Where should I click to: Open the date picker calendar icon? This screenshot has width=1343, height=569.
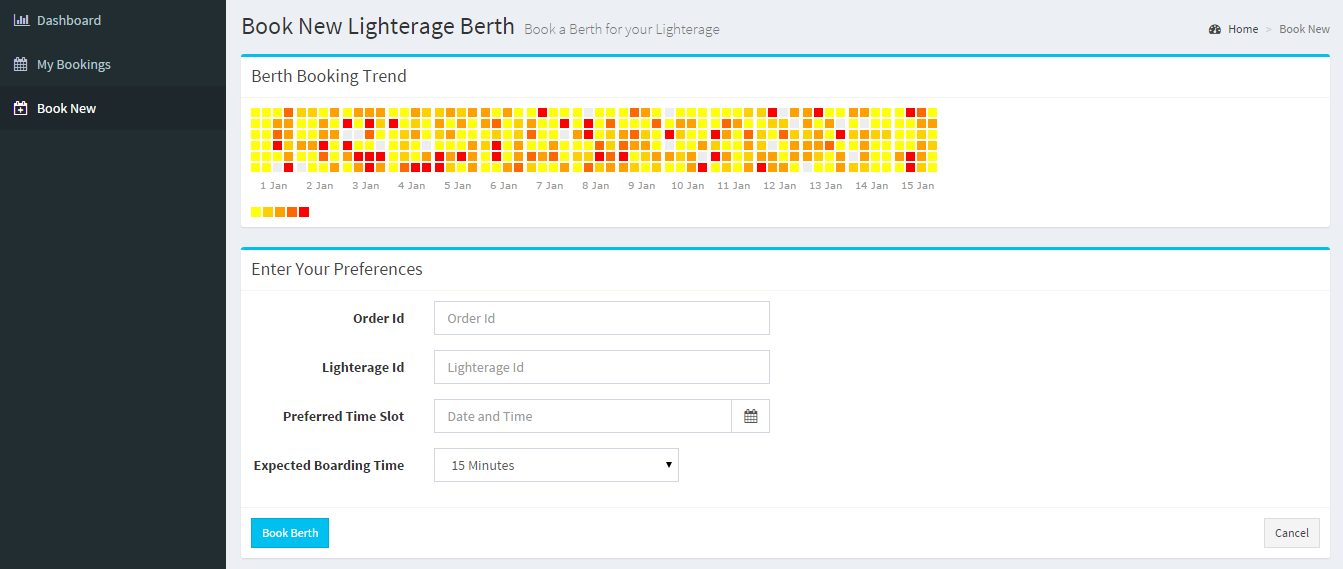coord(751,416)
